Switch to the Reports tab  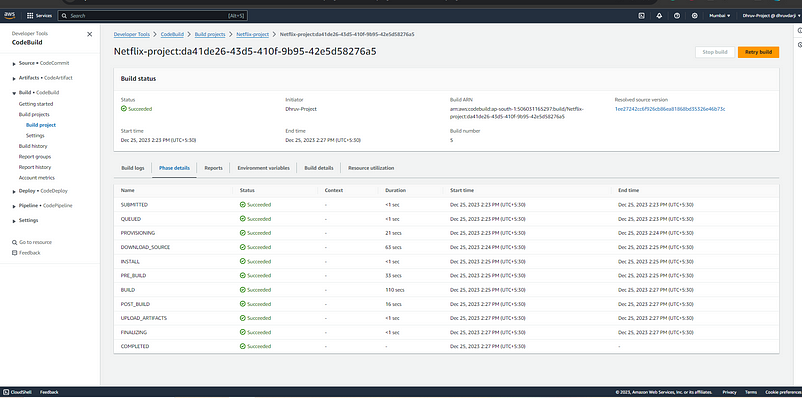213,168
